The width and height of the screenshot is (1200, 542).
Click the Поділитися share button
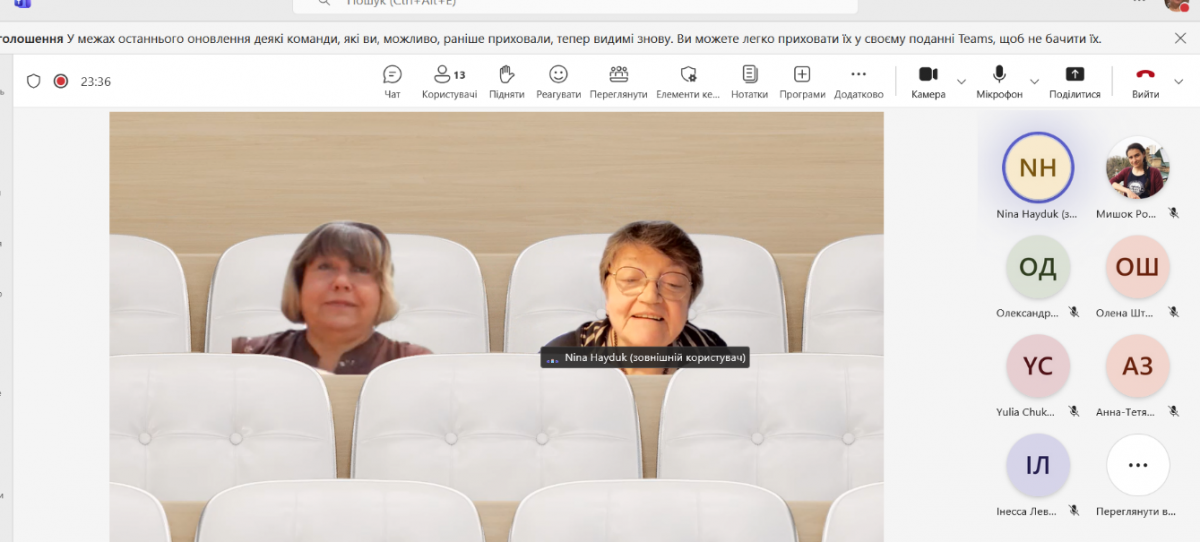(1074, 81)
